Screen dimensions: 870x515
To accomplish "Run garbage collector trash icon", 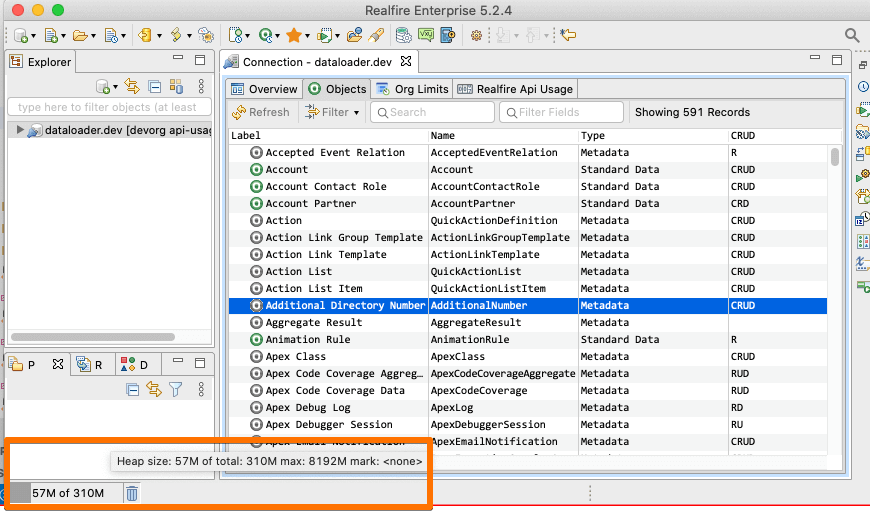I will click(131, 493).
